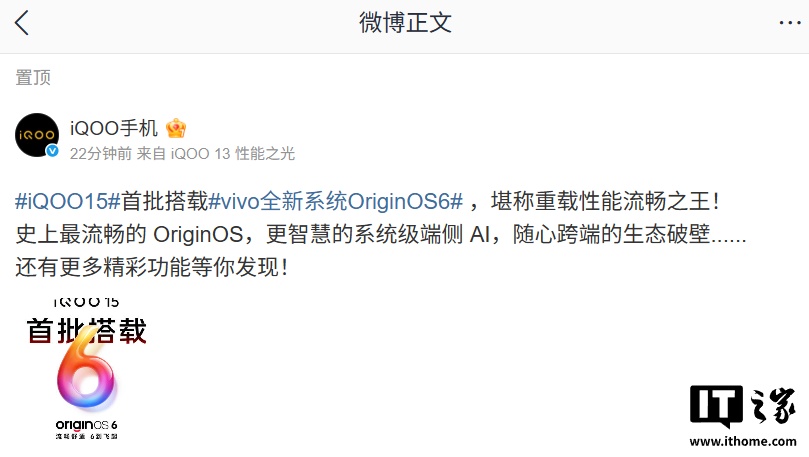Tap the IT之家 watermark logo

[x=742, y=405]
